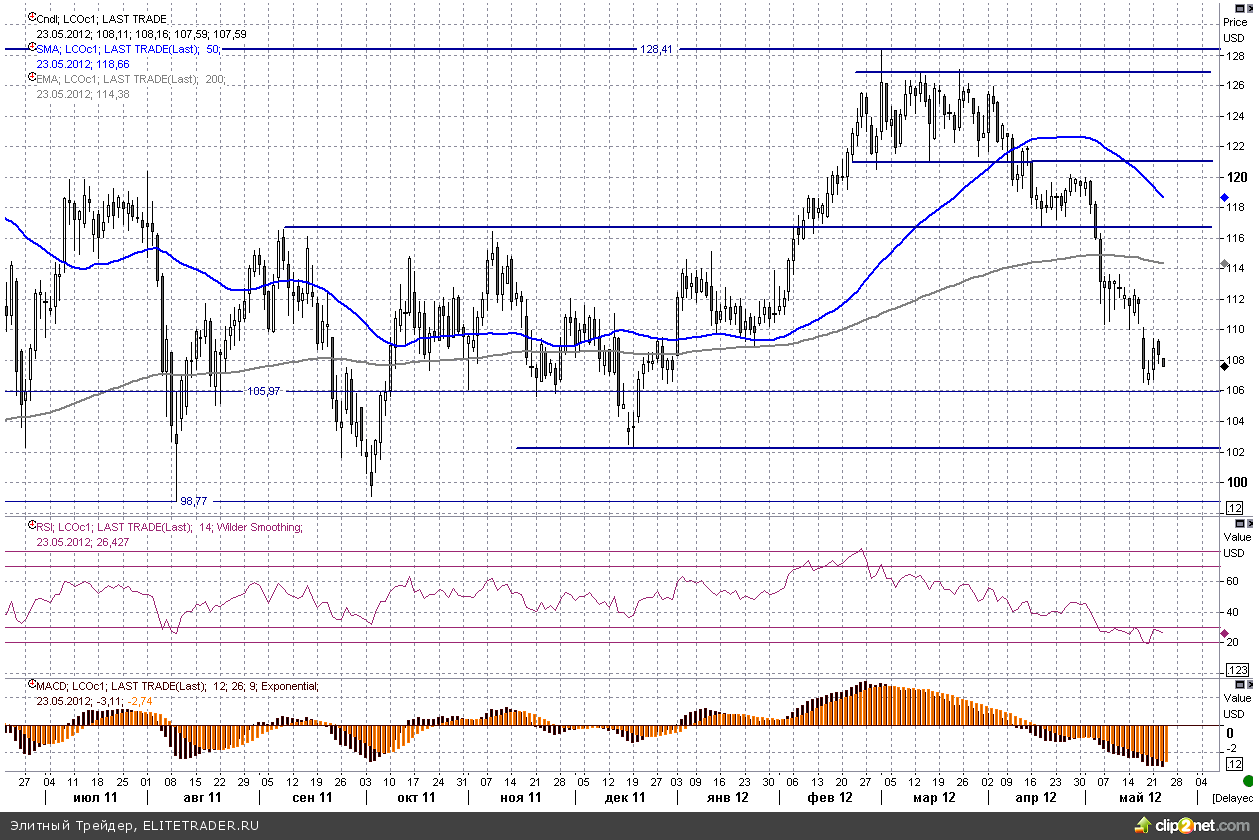
Task: Click the 128,41 horizontal line label
Action: pos(655,48)
